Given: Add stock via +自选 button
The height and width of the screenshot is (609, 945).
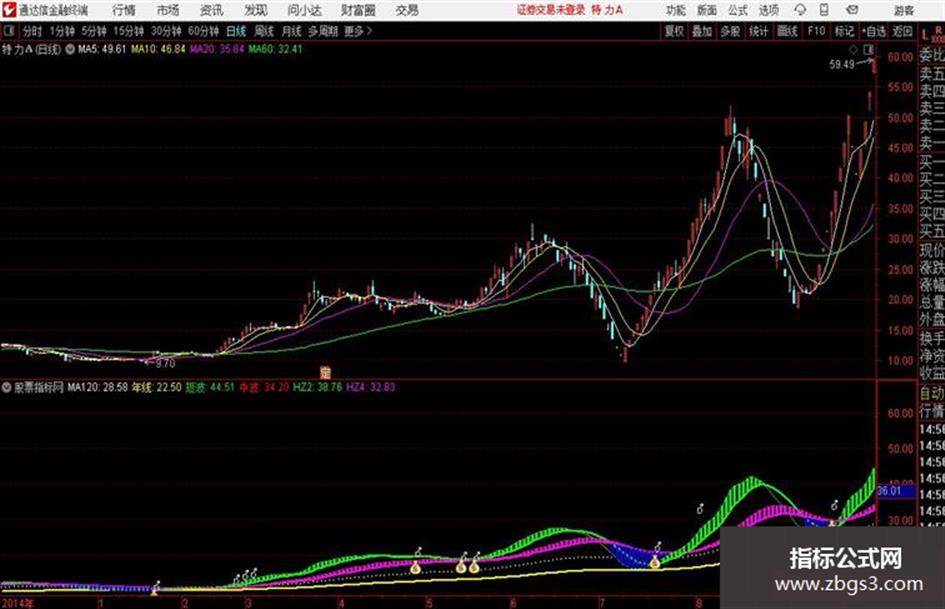Looking at the screenshot, I should point(874,31).
